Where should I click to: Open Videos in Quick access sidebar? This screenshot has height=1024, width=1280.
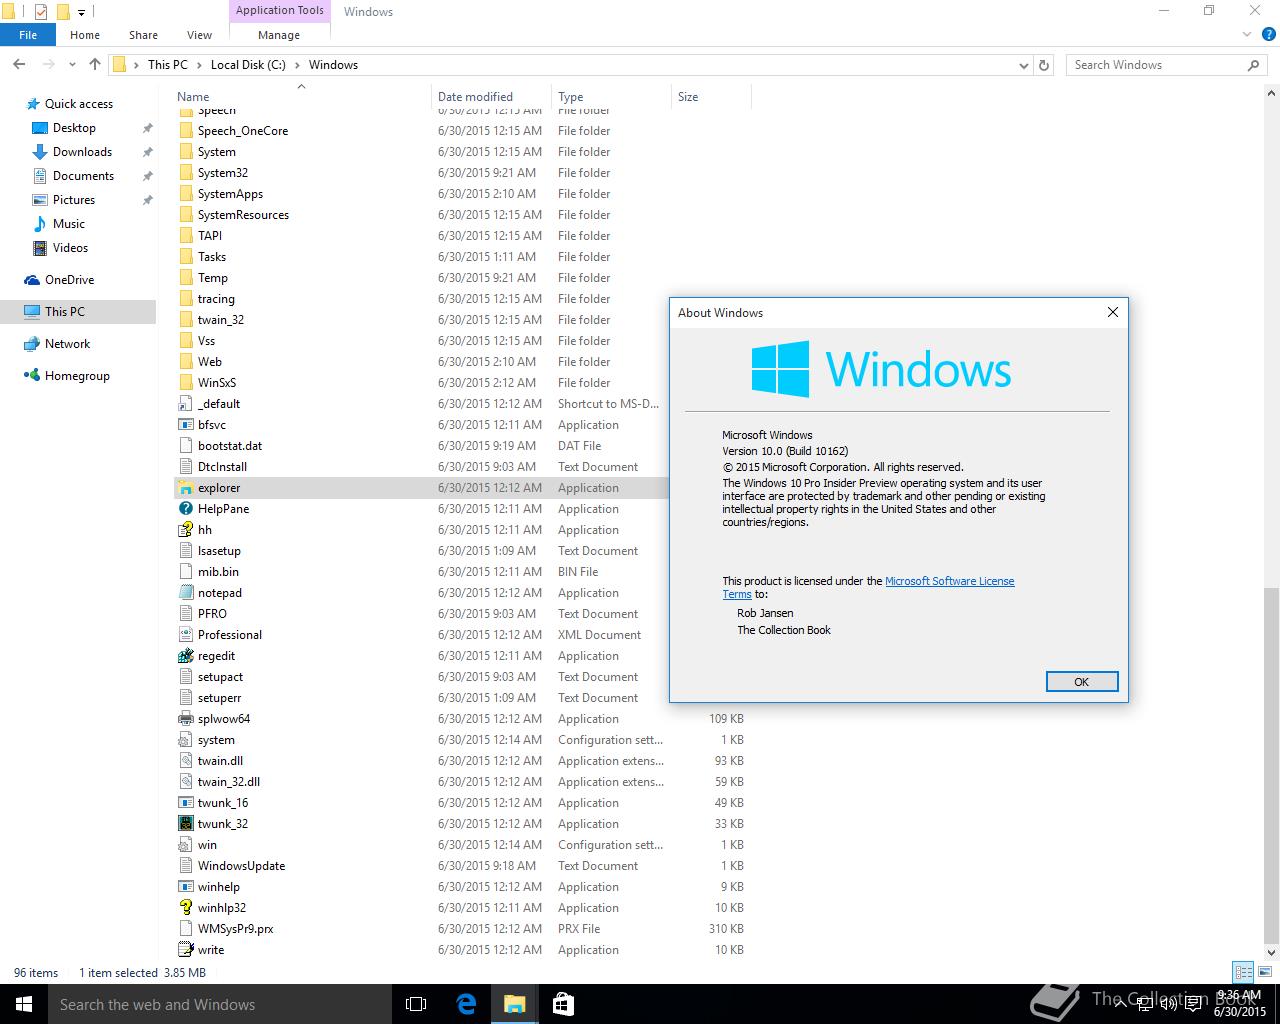[x=70, y=248]
